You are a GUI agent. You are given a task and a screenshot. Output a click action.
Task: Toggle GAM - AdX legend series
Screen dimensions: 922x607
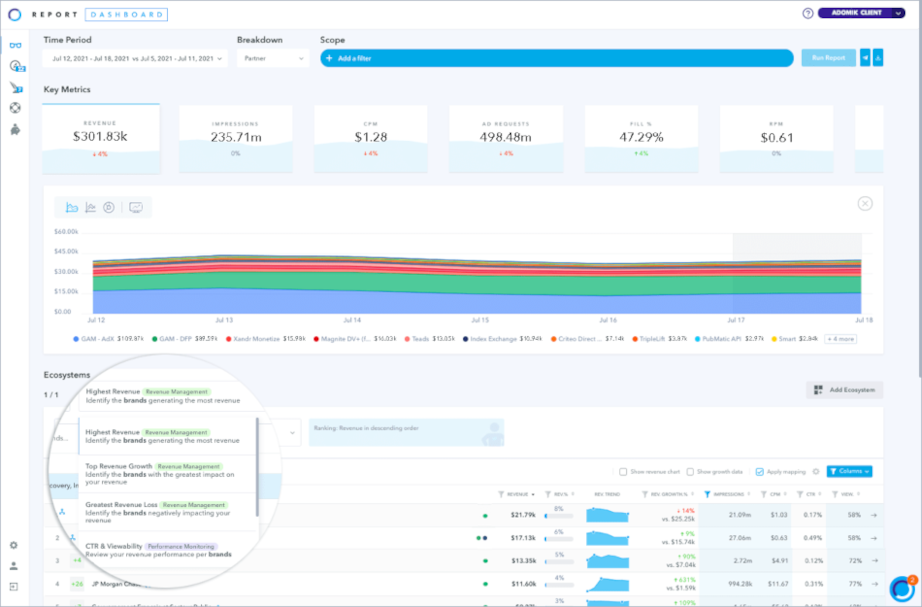tap(108, 339)
